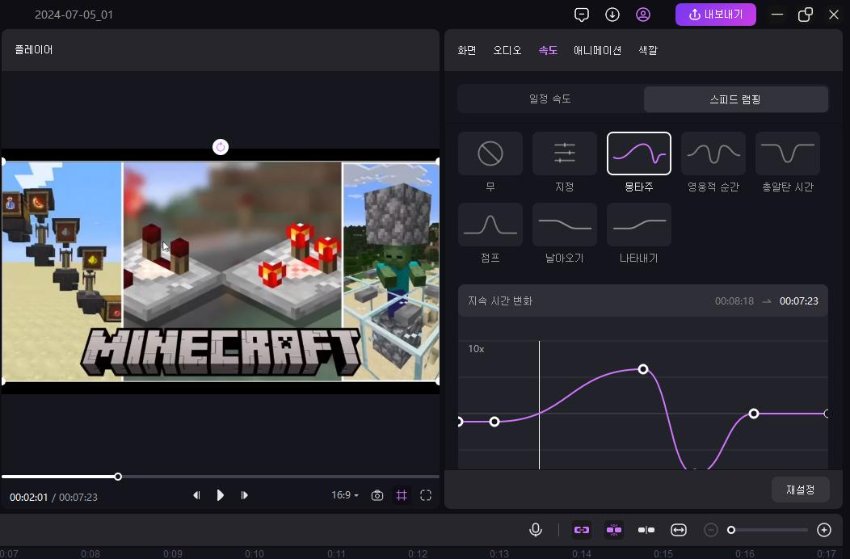Set speed ramp to 무 (none)

coord(490,153)
